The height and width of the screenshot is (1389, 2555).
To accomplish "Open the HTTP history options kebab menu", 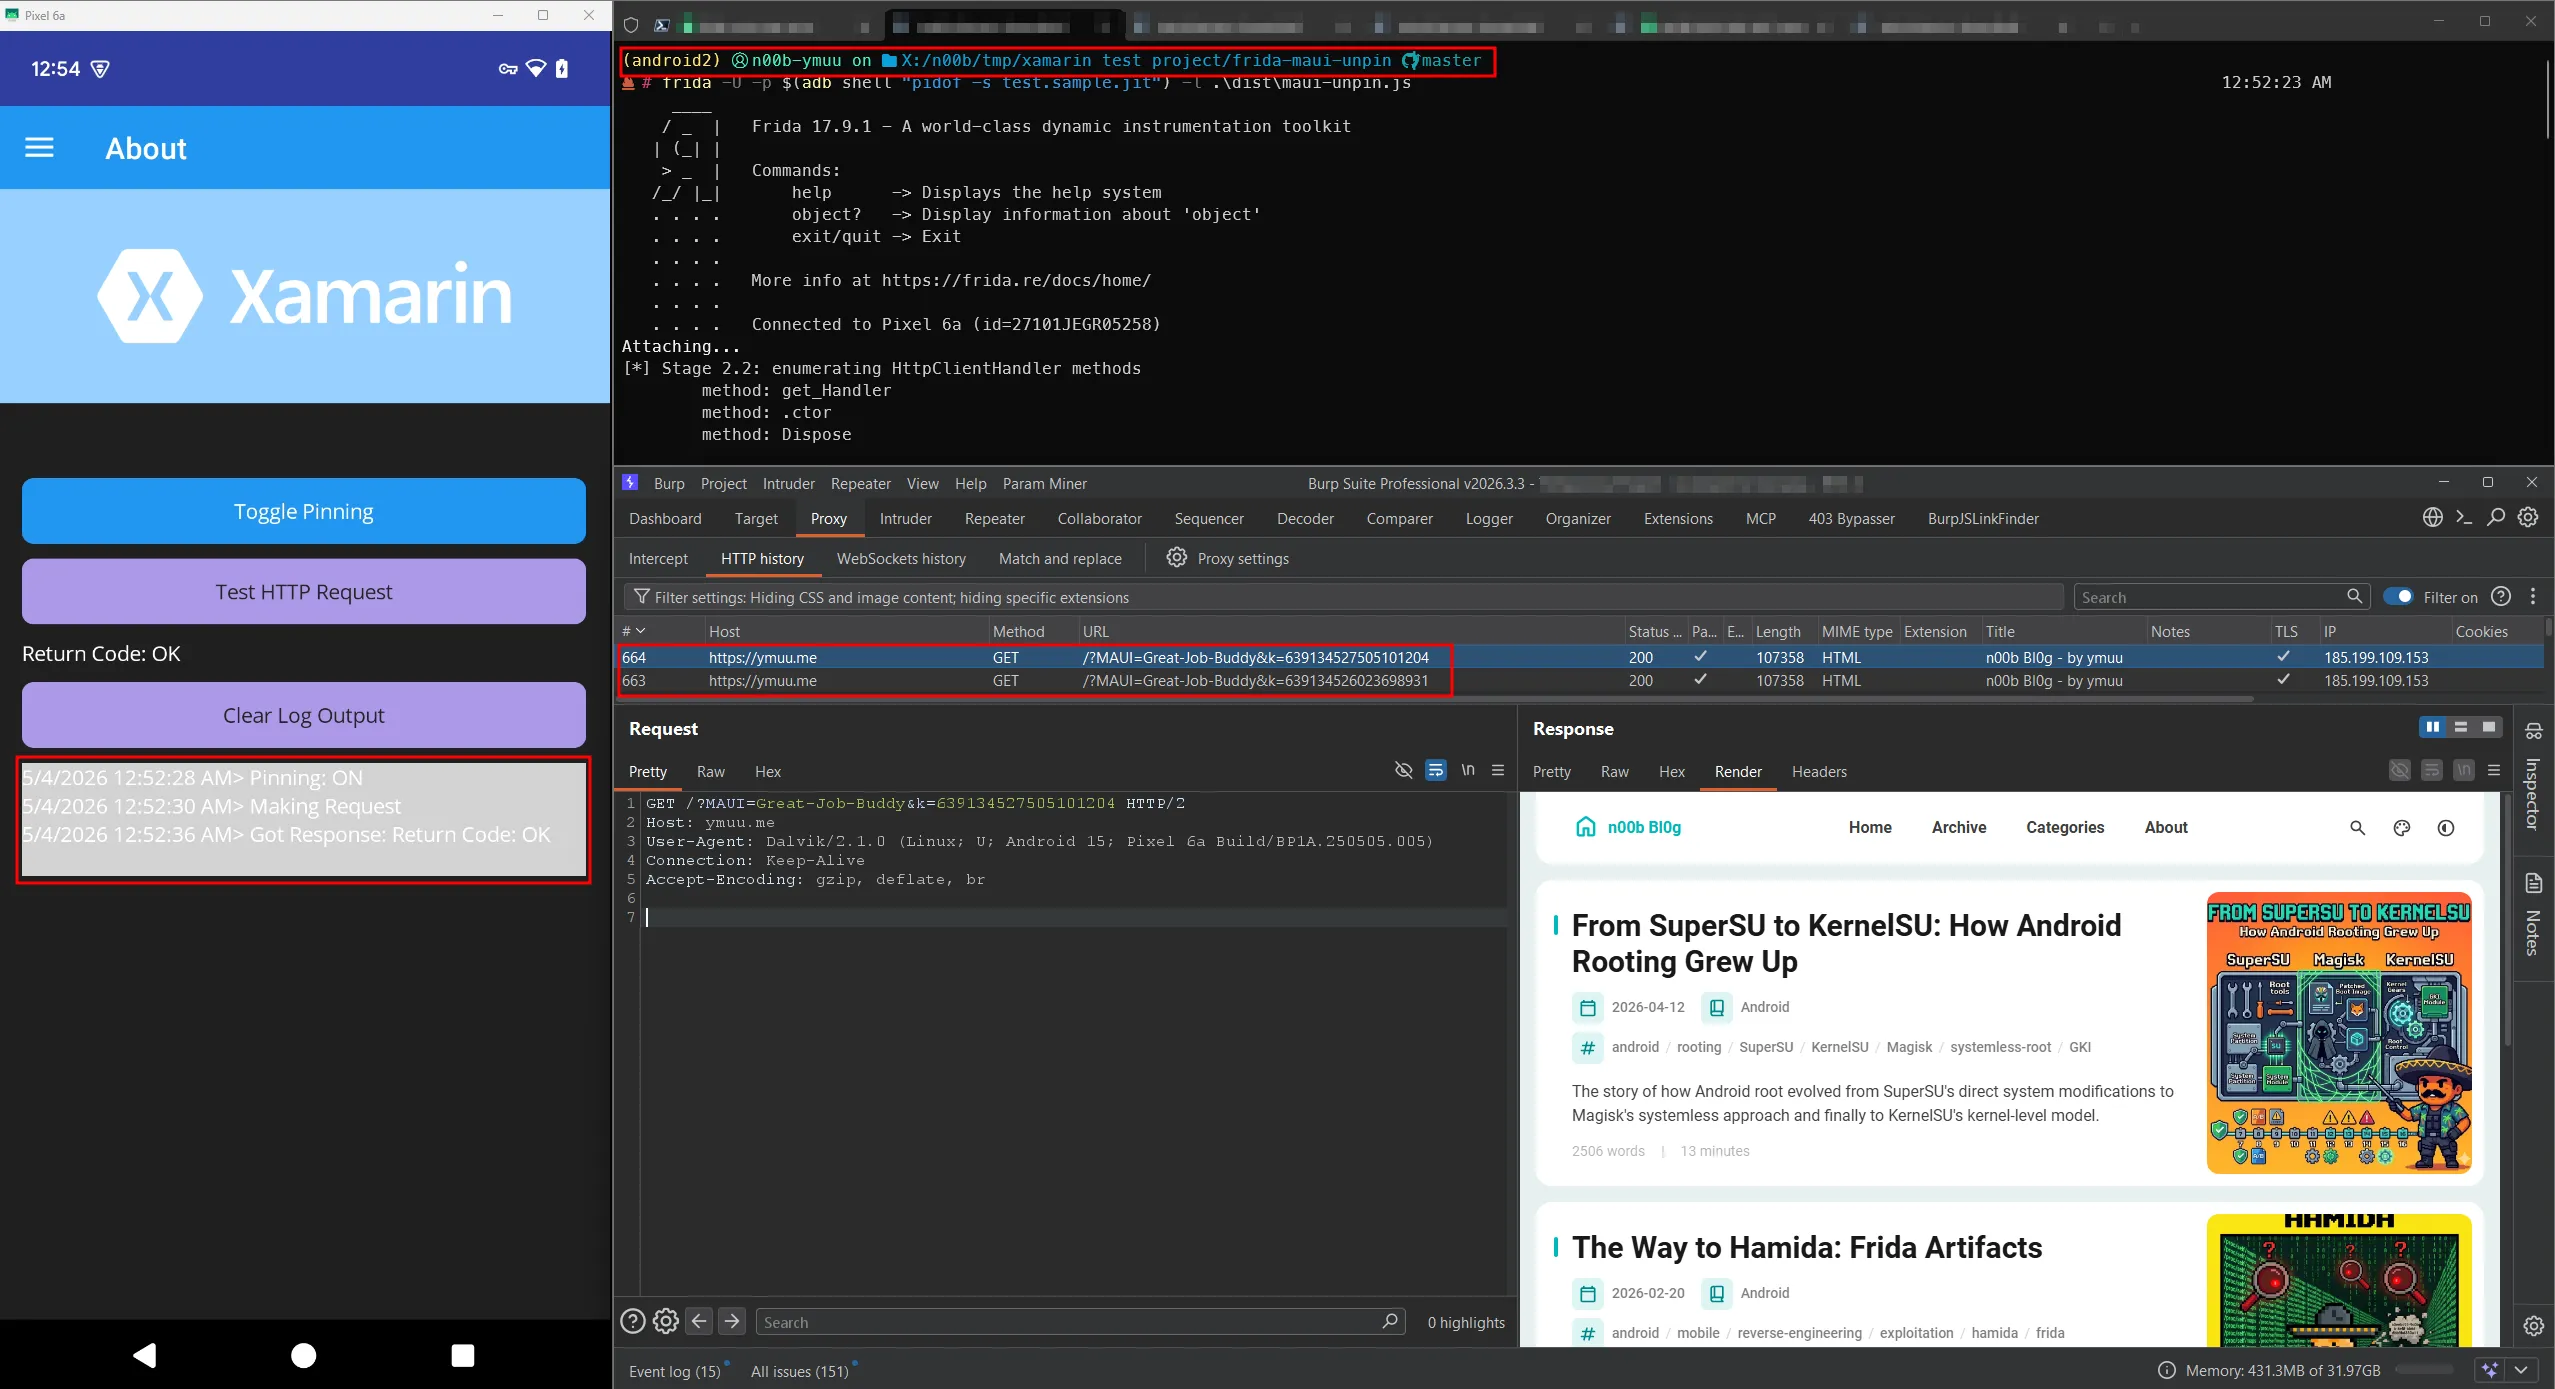I will pos(2533,597).
